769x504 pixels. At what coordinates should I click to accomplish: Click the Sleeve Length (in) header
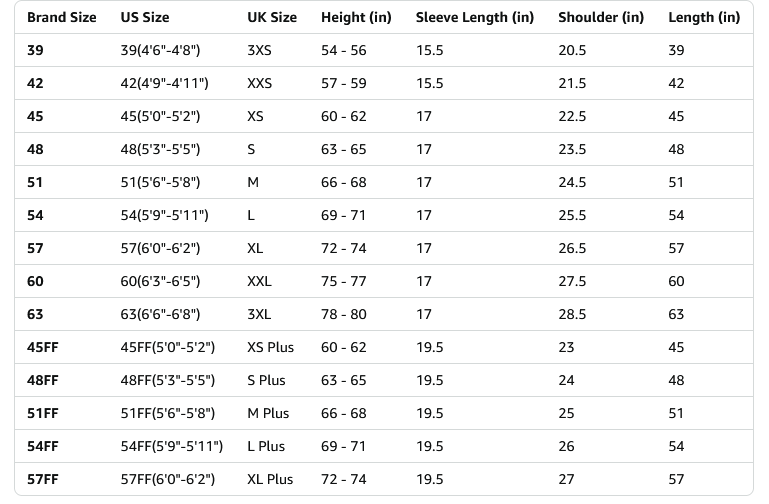tap(475, 18)
